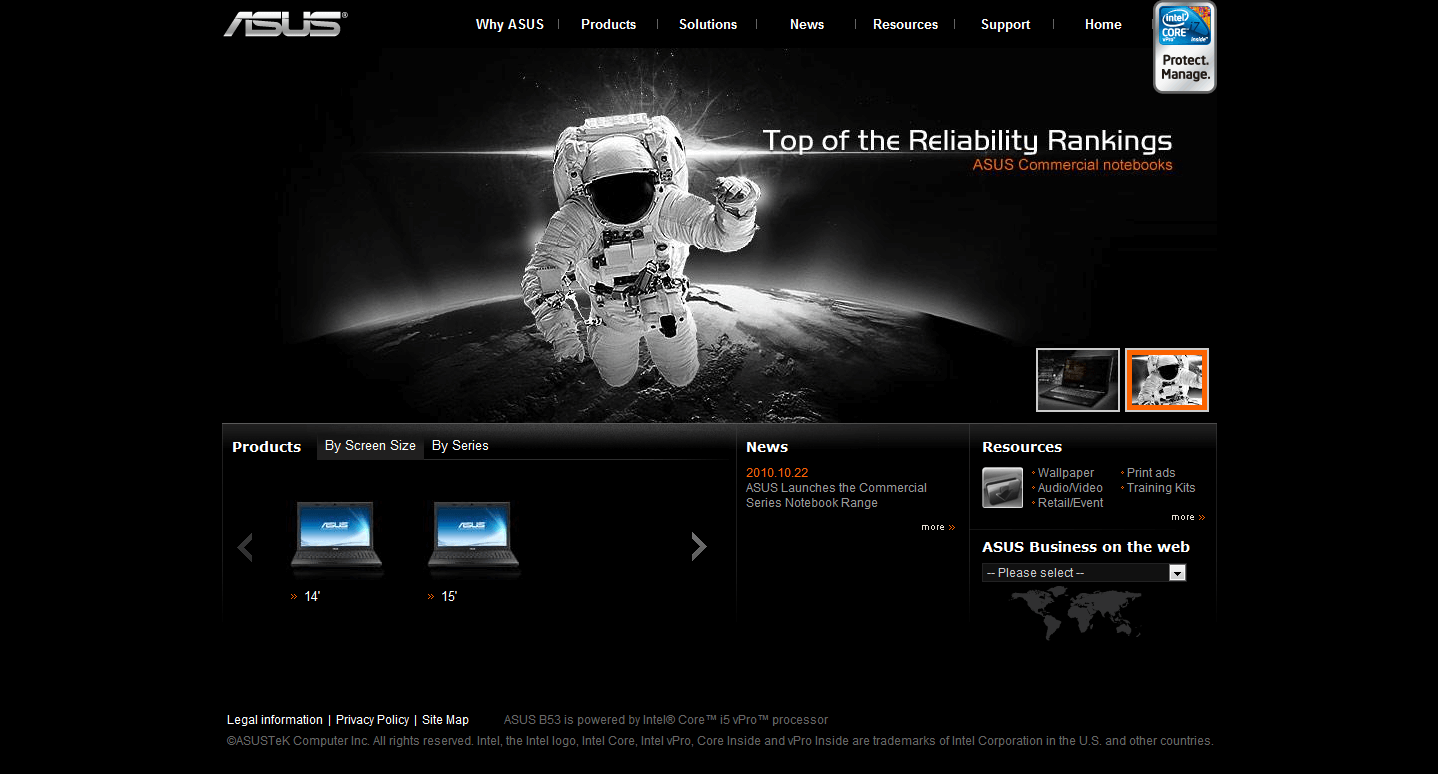Click the world map graphic
The image size is (1438, 774).
(x=1076, y=612)
